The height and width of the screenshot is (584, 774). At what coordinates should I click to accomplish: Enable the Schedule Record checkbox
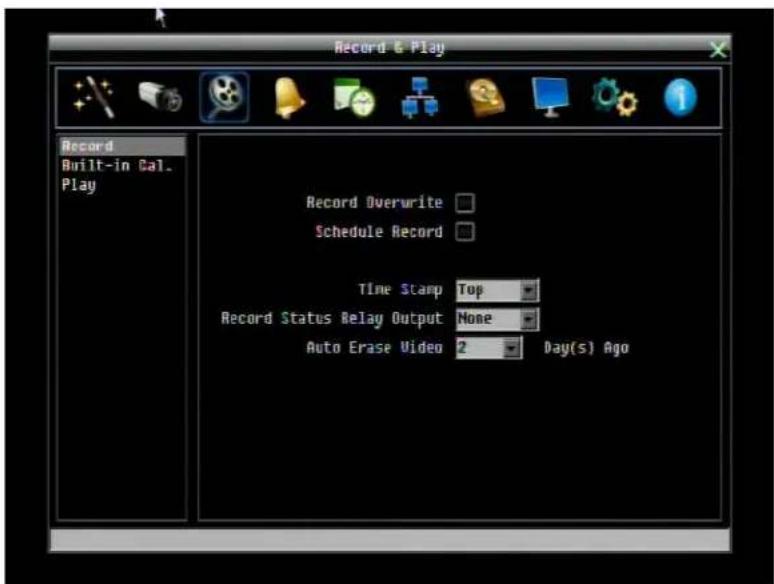[x=465, y=232]
